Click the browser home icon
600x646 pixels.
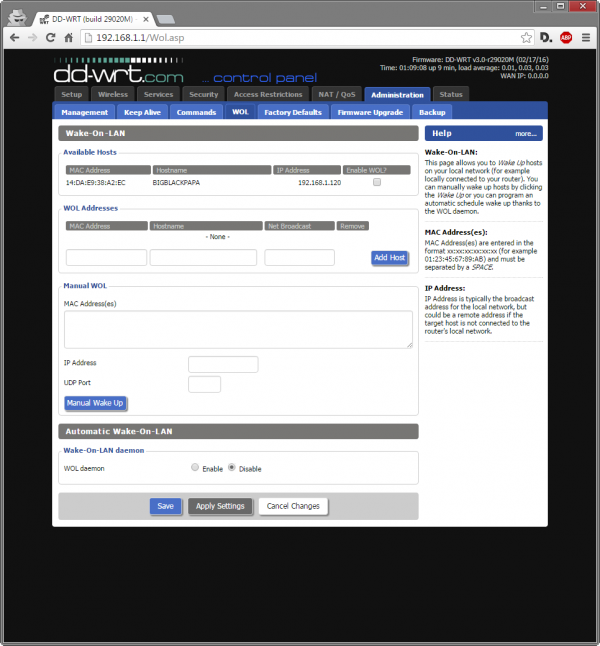point(69,37)
